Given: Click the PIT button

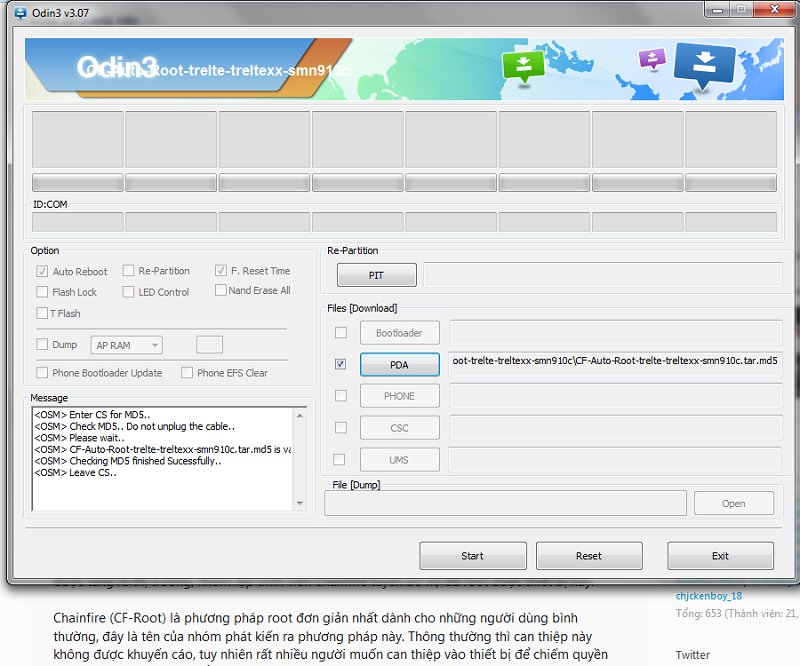Looking at the screenshot, I should [x=377, y=275].
